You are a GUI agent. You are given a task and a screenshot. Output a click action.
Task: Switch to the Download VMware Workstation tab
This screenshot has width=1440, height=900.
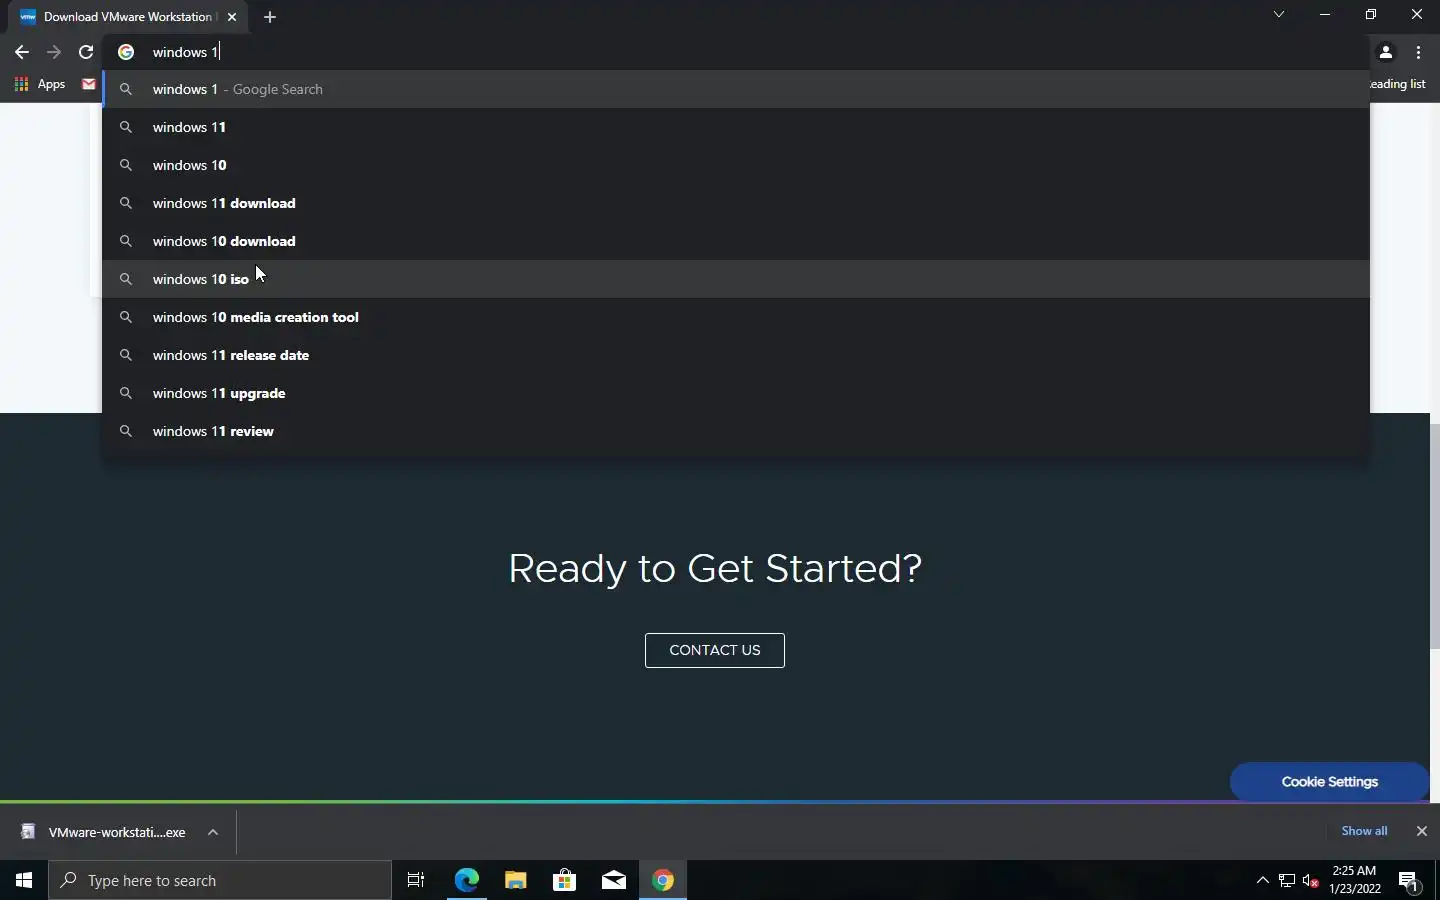(x=128, y=17)
